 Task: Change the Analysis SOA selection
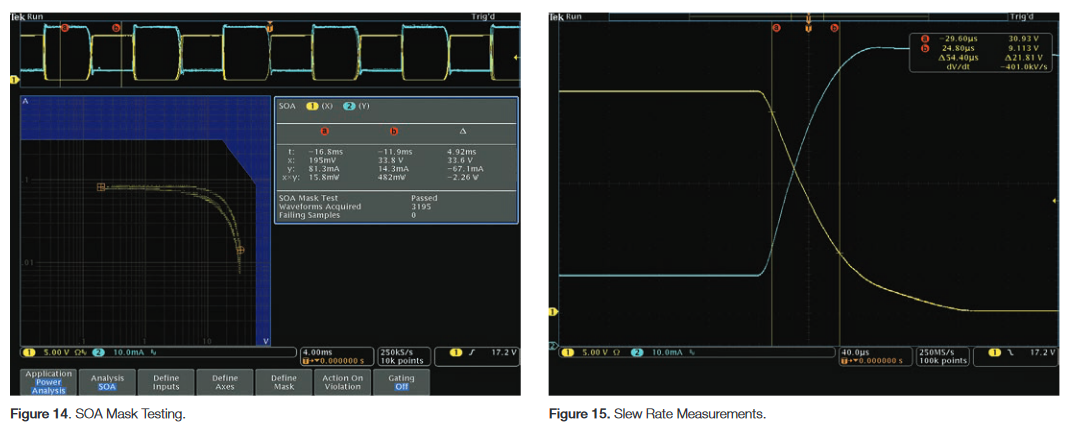tap(107, 382)
